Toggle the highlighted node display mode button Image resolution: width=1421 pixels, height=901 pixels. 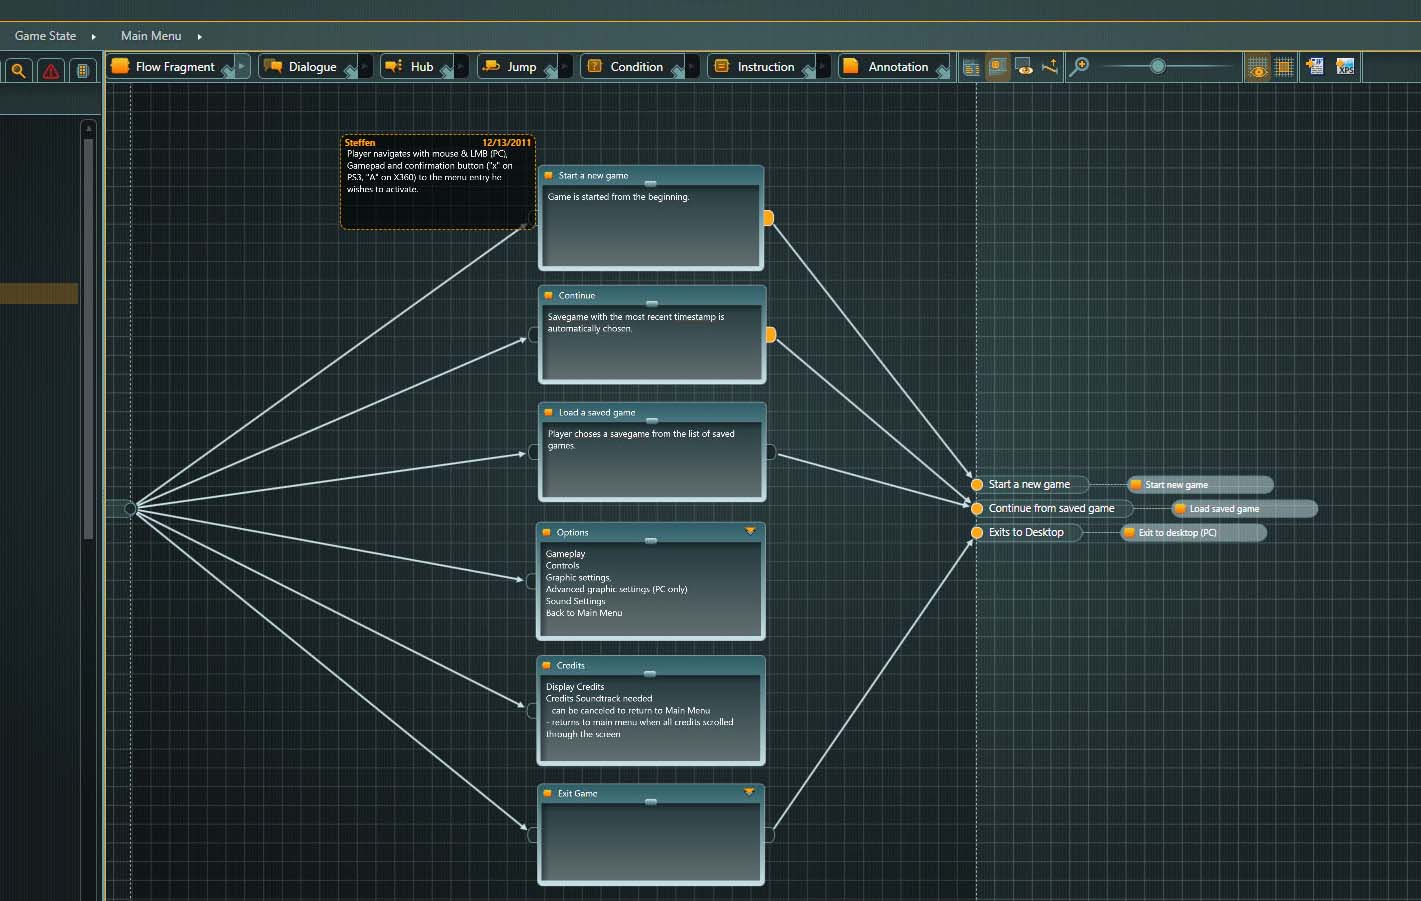(997, 67)
